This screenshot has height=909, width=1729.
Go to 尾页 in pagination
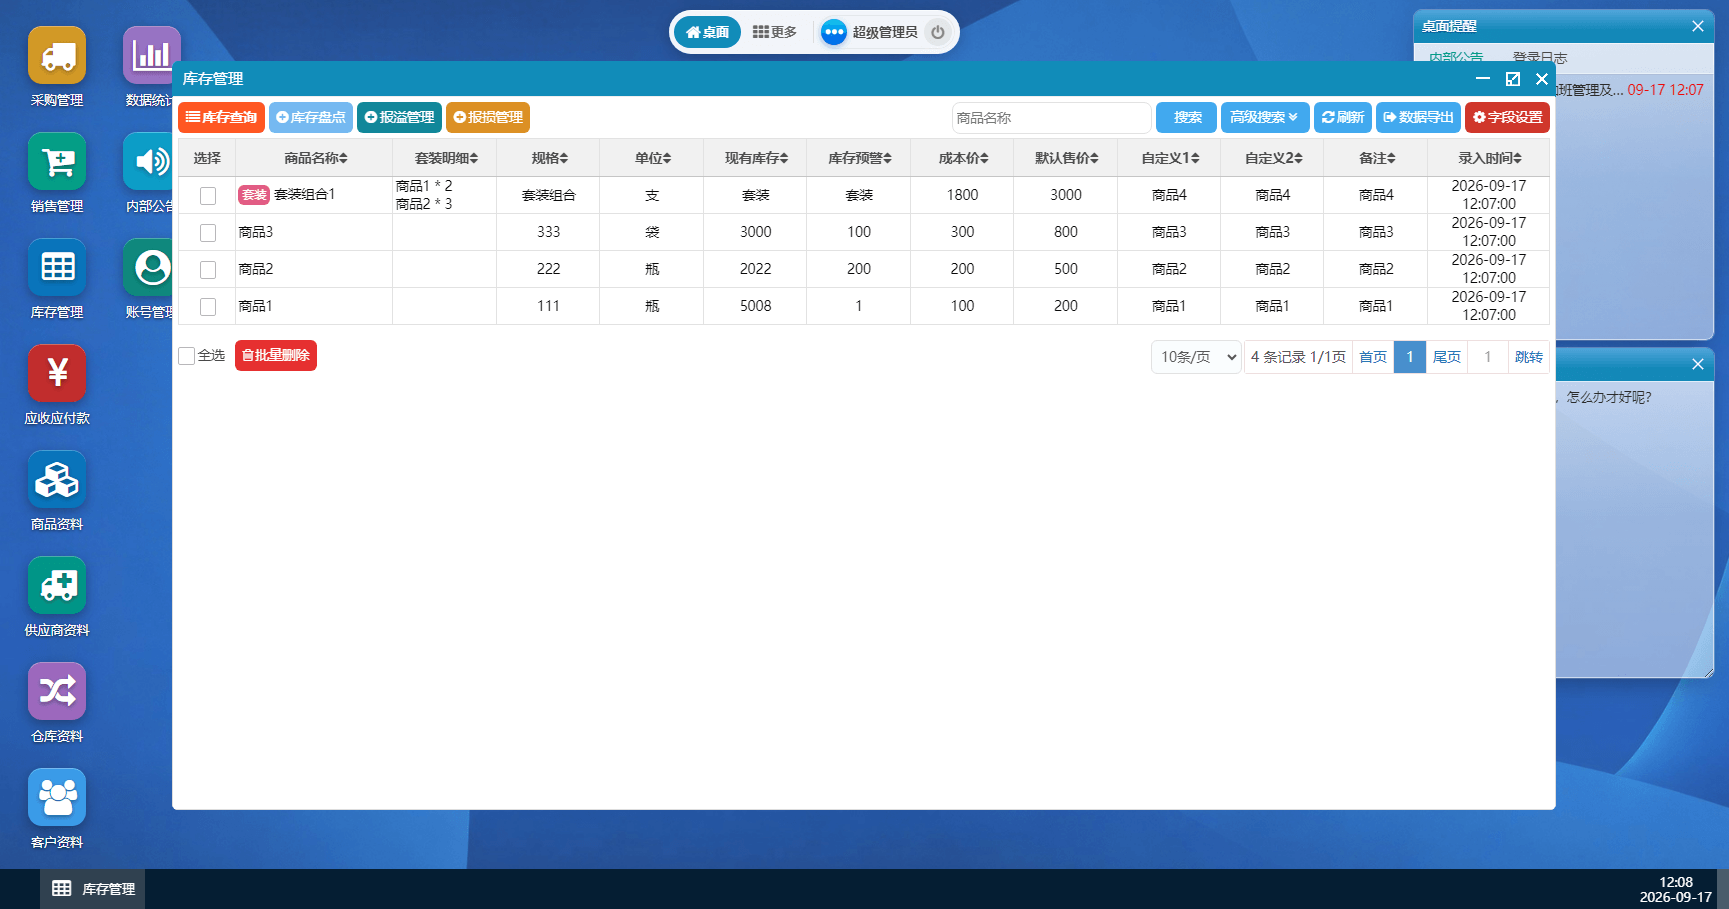1446,357
